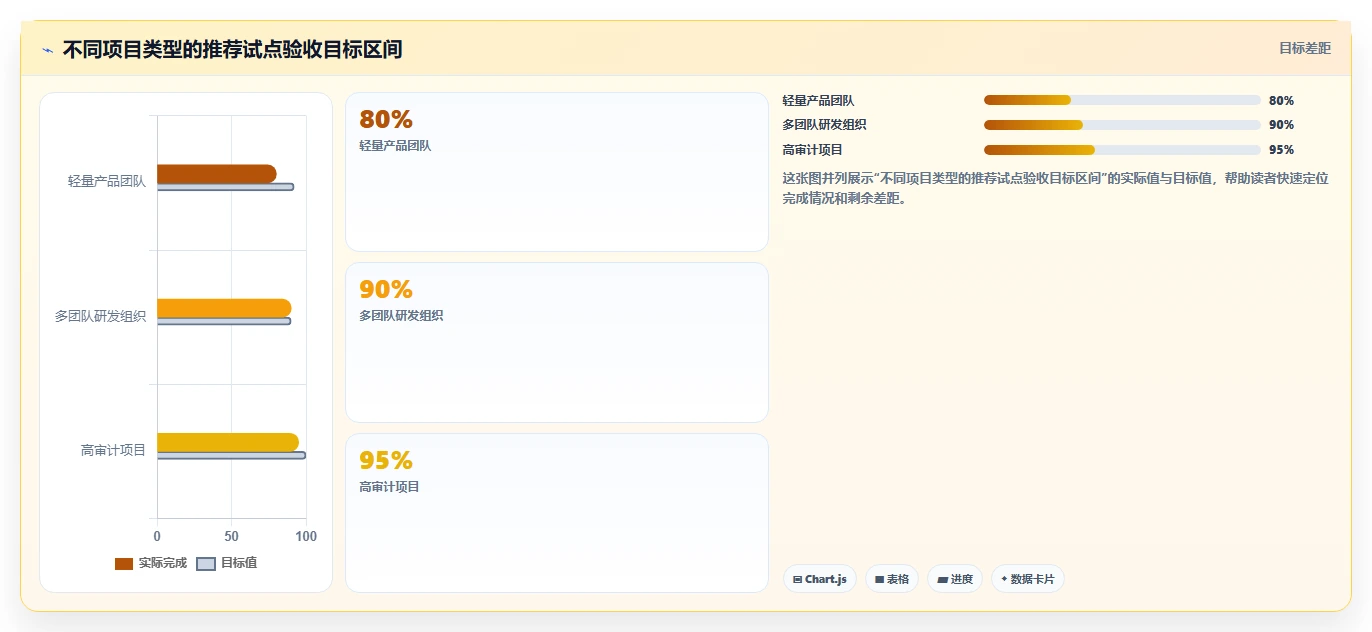Screen dimensions: 1372x632
Task: Click the 目标差距 label in header
Action: pos(1305,48)
